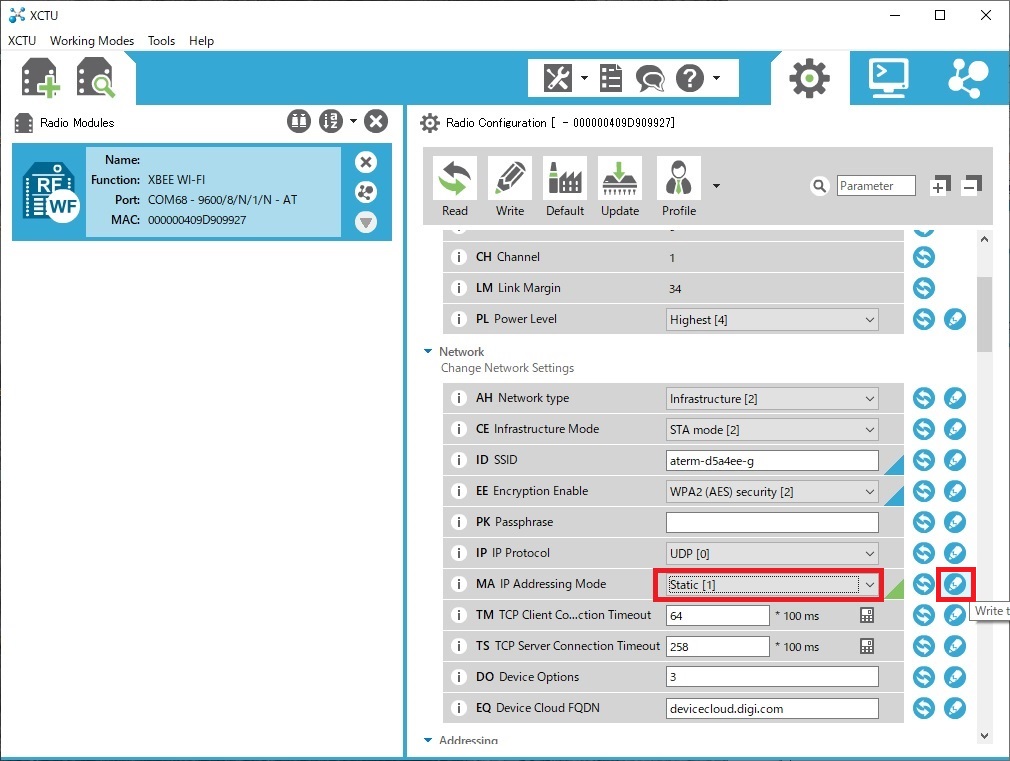Click the Update firmware icon
Viewport: 1010px width, 761px height.
tap(620, 187)
